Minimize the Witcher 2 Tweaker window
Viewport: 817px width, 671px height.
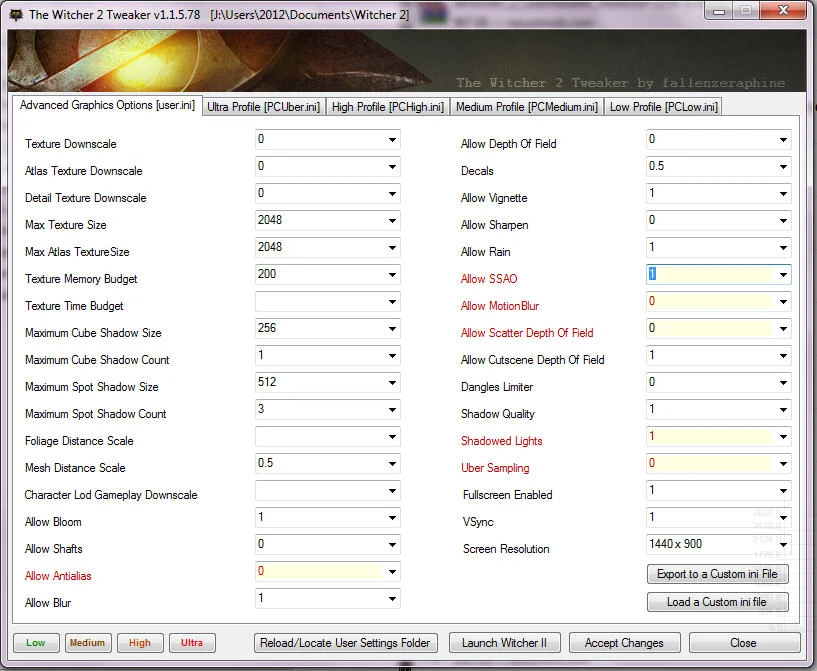pyautogui.click(x=719, y=10)
